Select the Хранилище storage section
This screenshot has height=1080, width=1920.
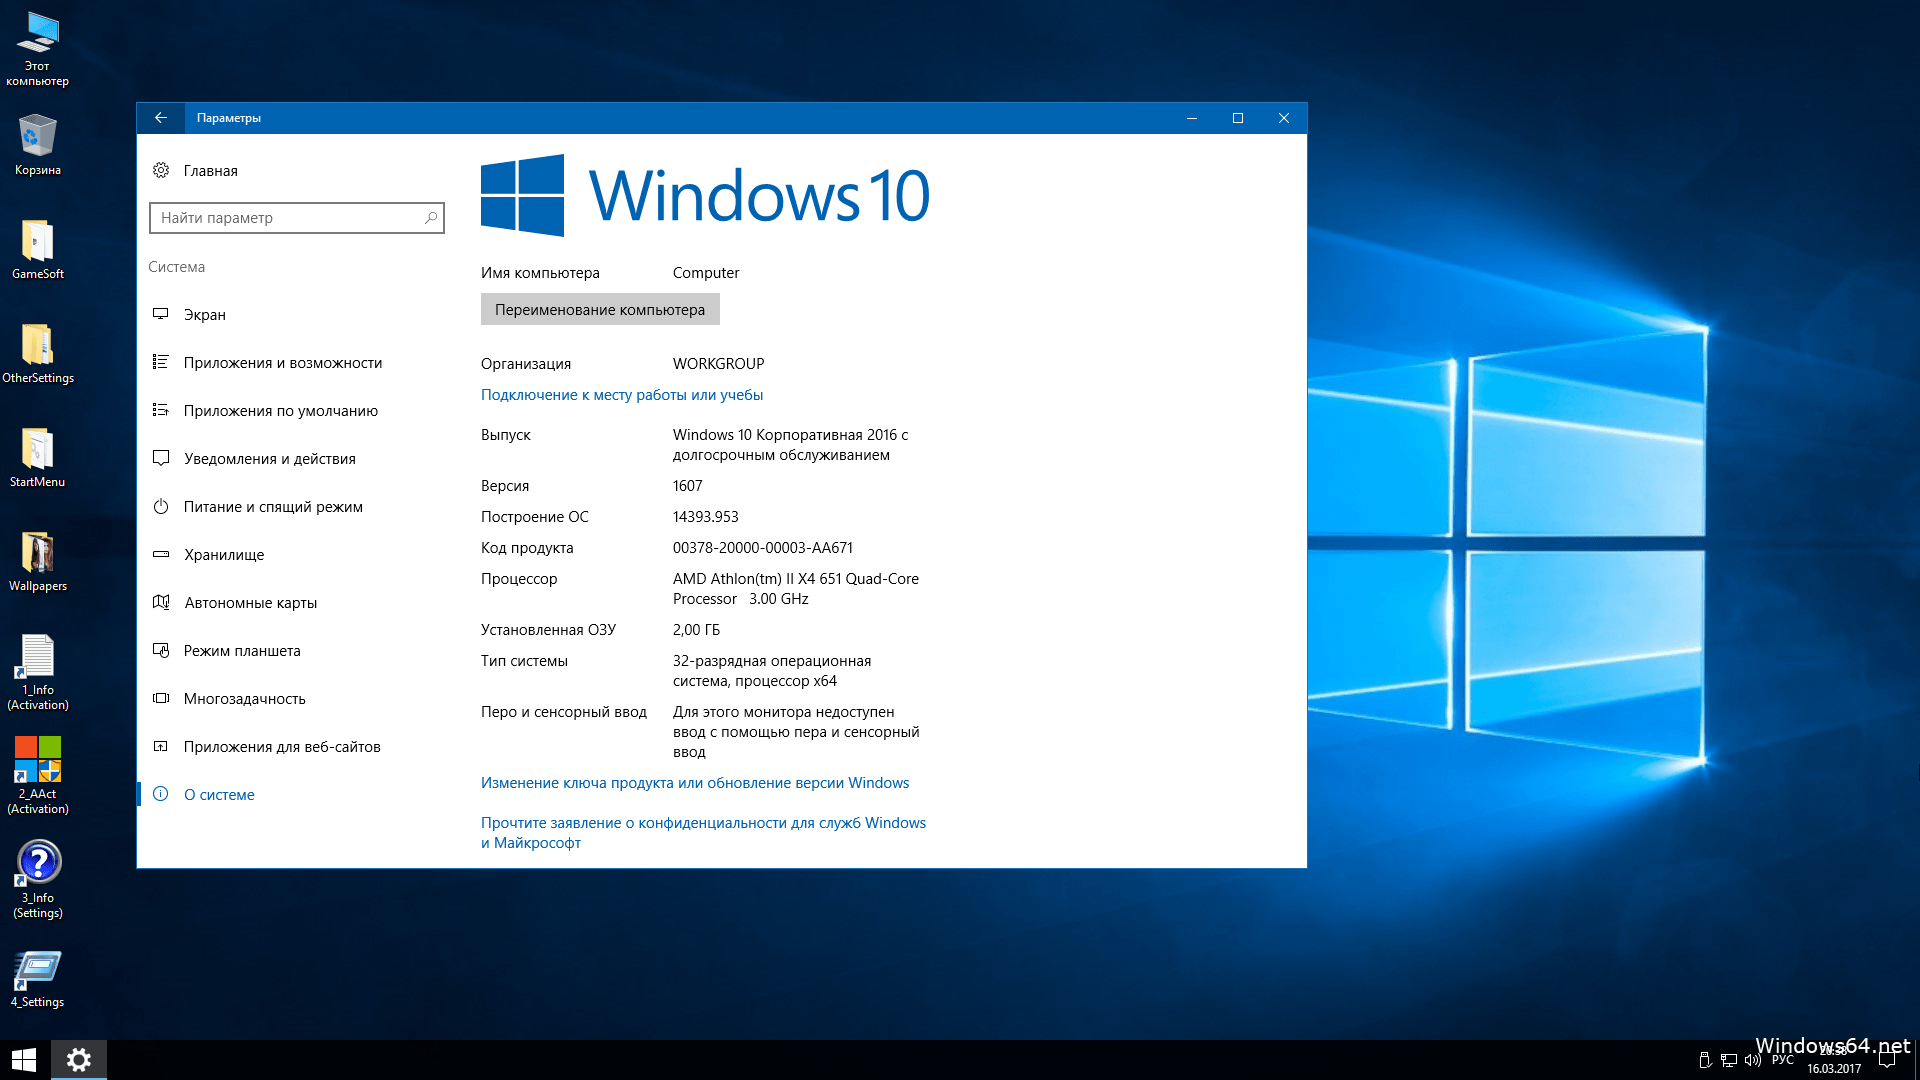click(223, 555)
